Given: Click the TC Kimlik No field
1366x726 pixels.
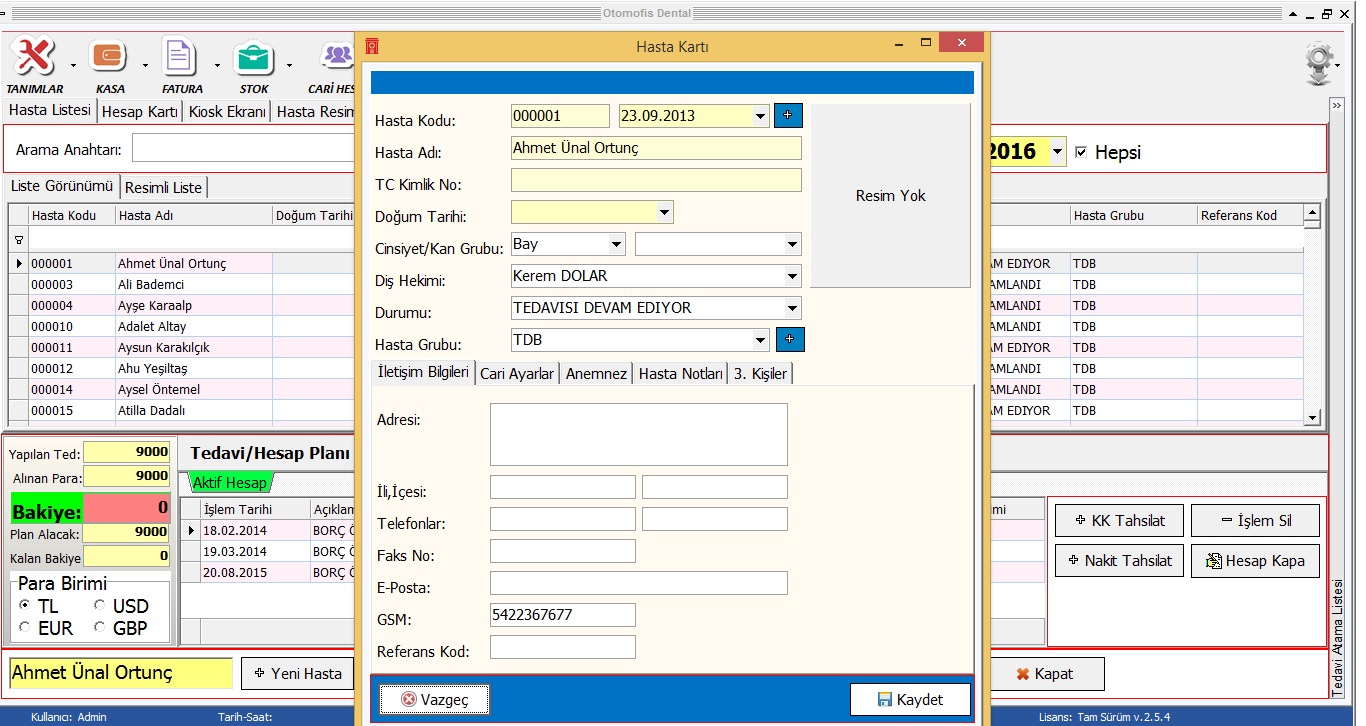Looking at the screenshot, I should (x=656, y=180).
